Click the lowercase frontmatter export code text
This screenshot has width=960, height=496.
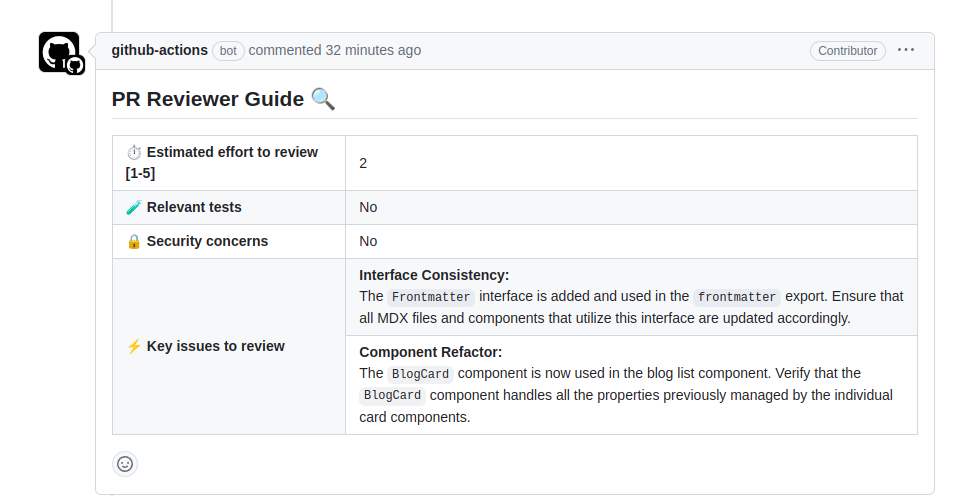point(737,297)
